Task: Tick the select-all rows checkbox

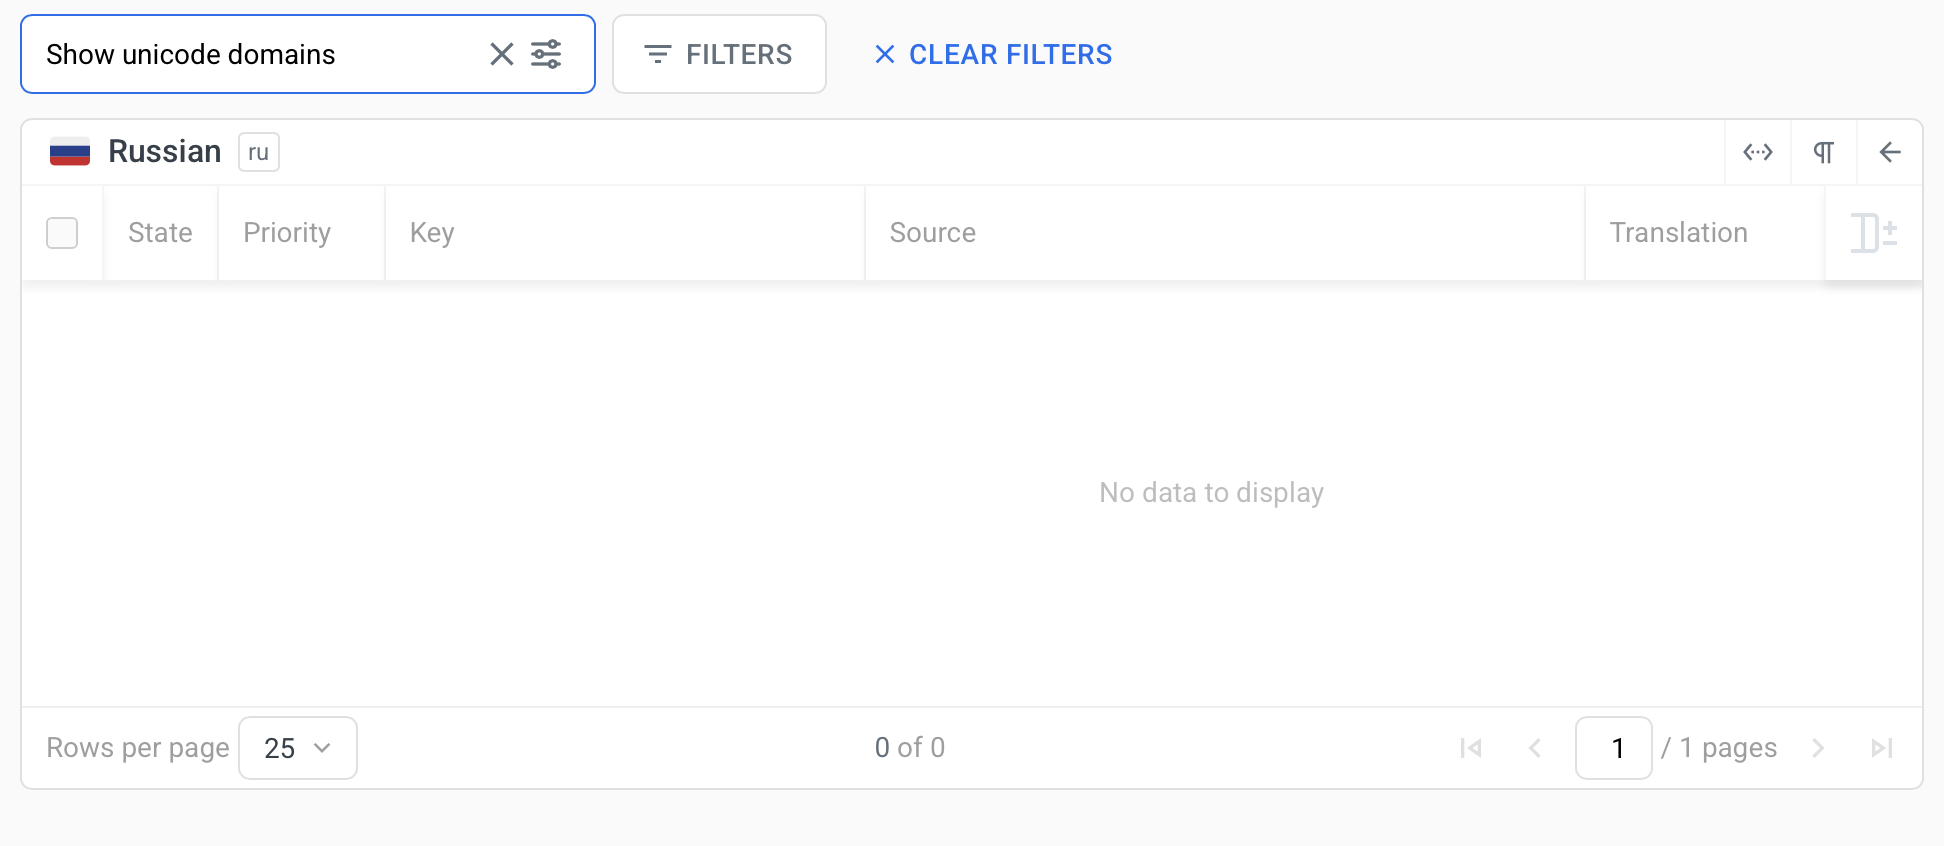Action: click(62, 233)
